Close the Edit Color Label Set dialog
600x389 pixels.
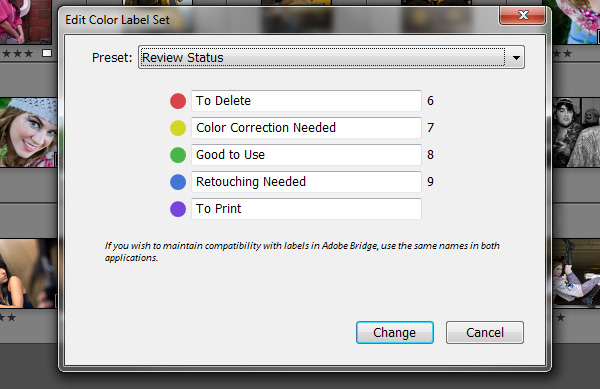(523, 15)
